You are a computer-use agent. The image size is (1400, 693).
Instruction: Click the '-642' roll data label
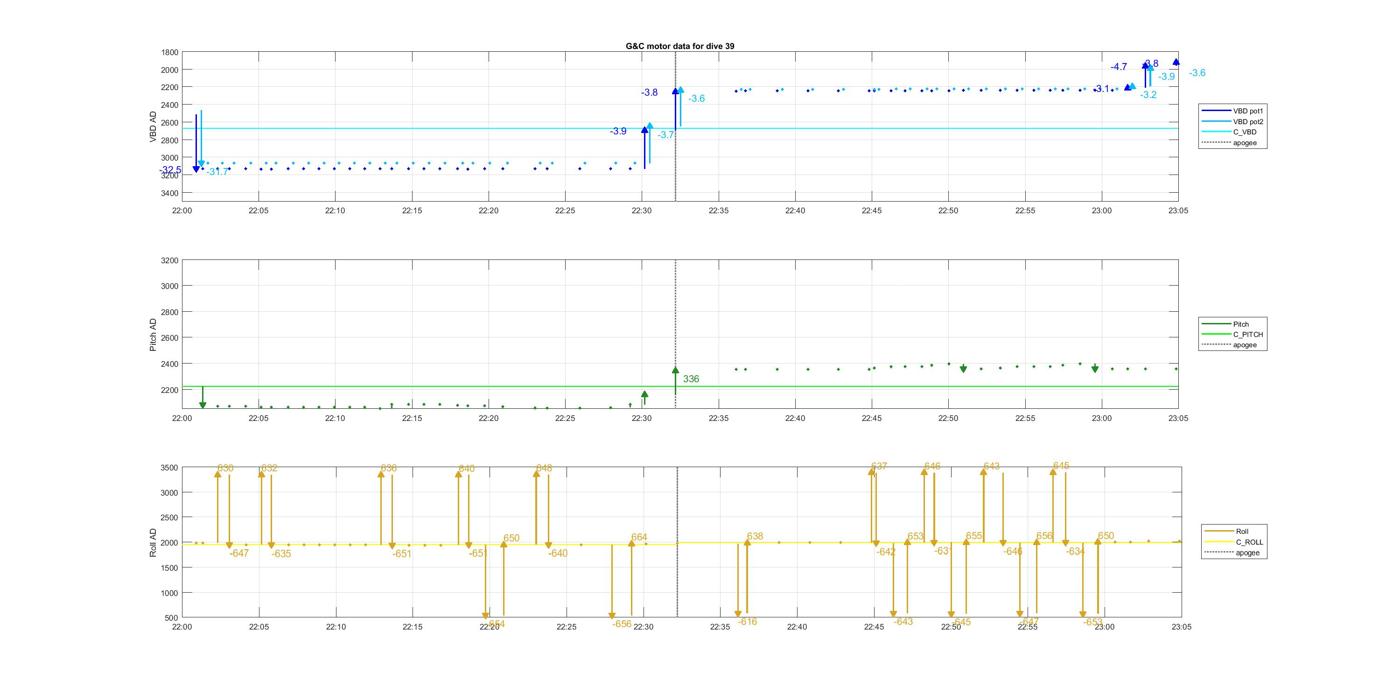886,551
